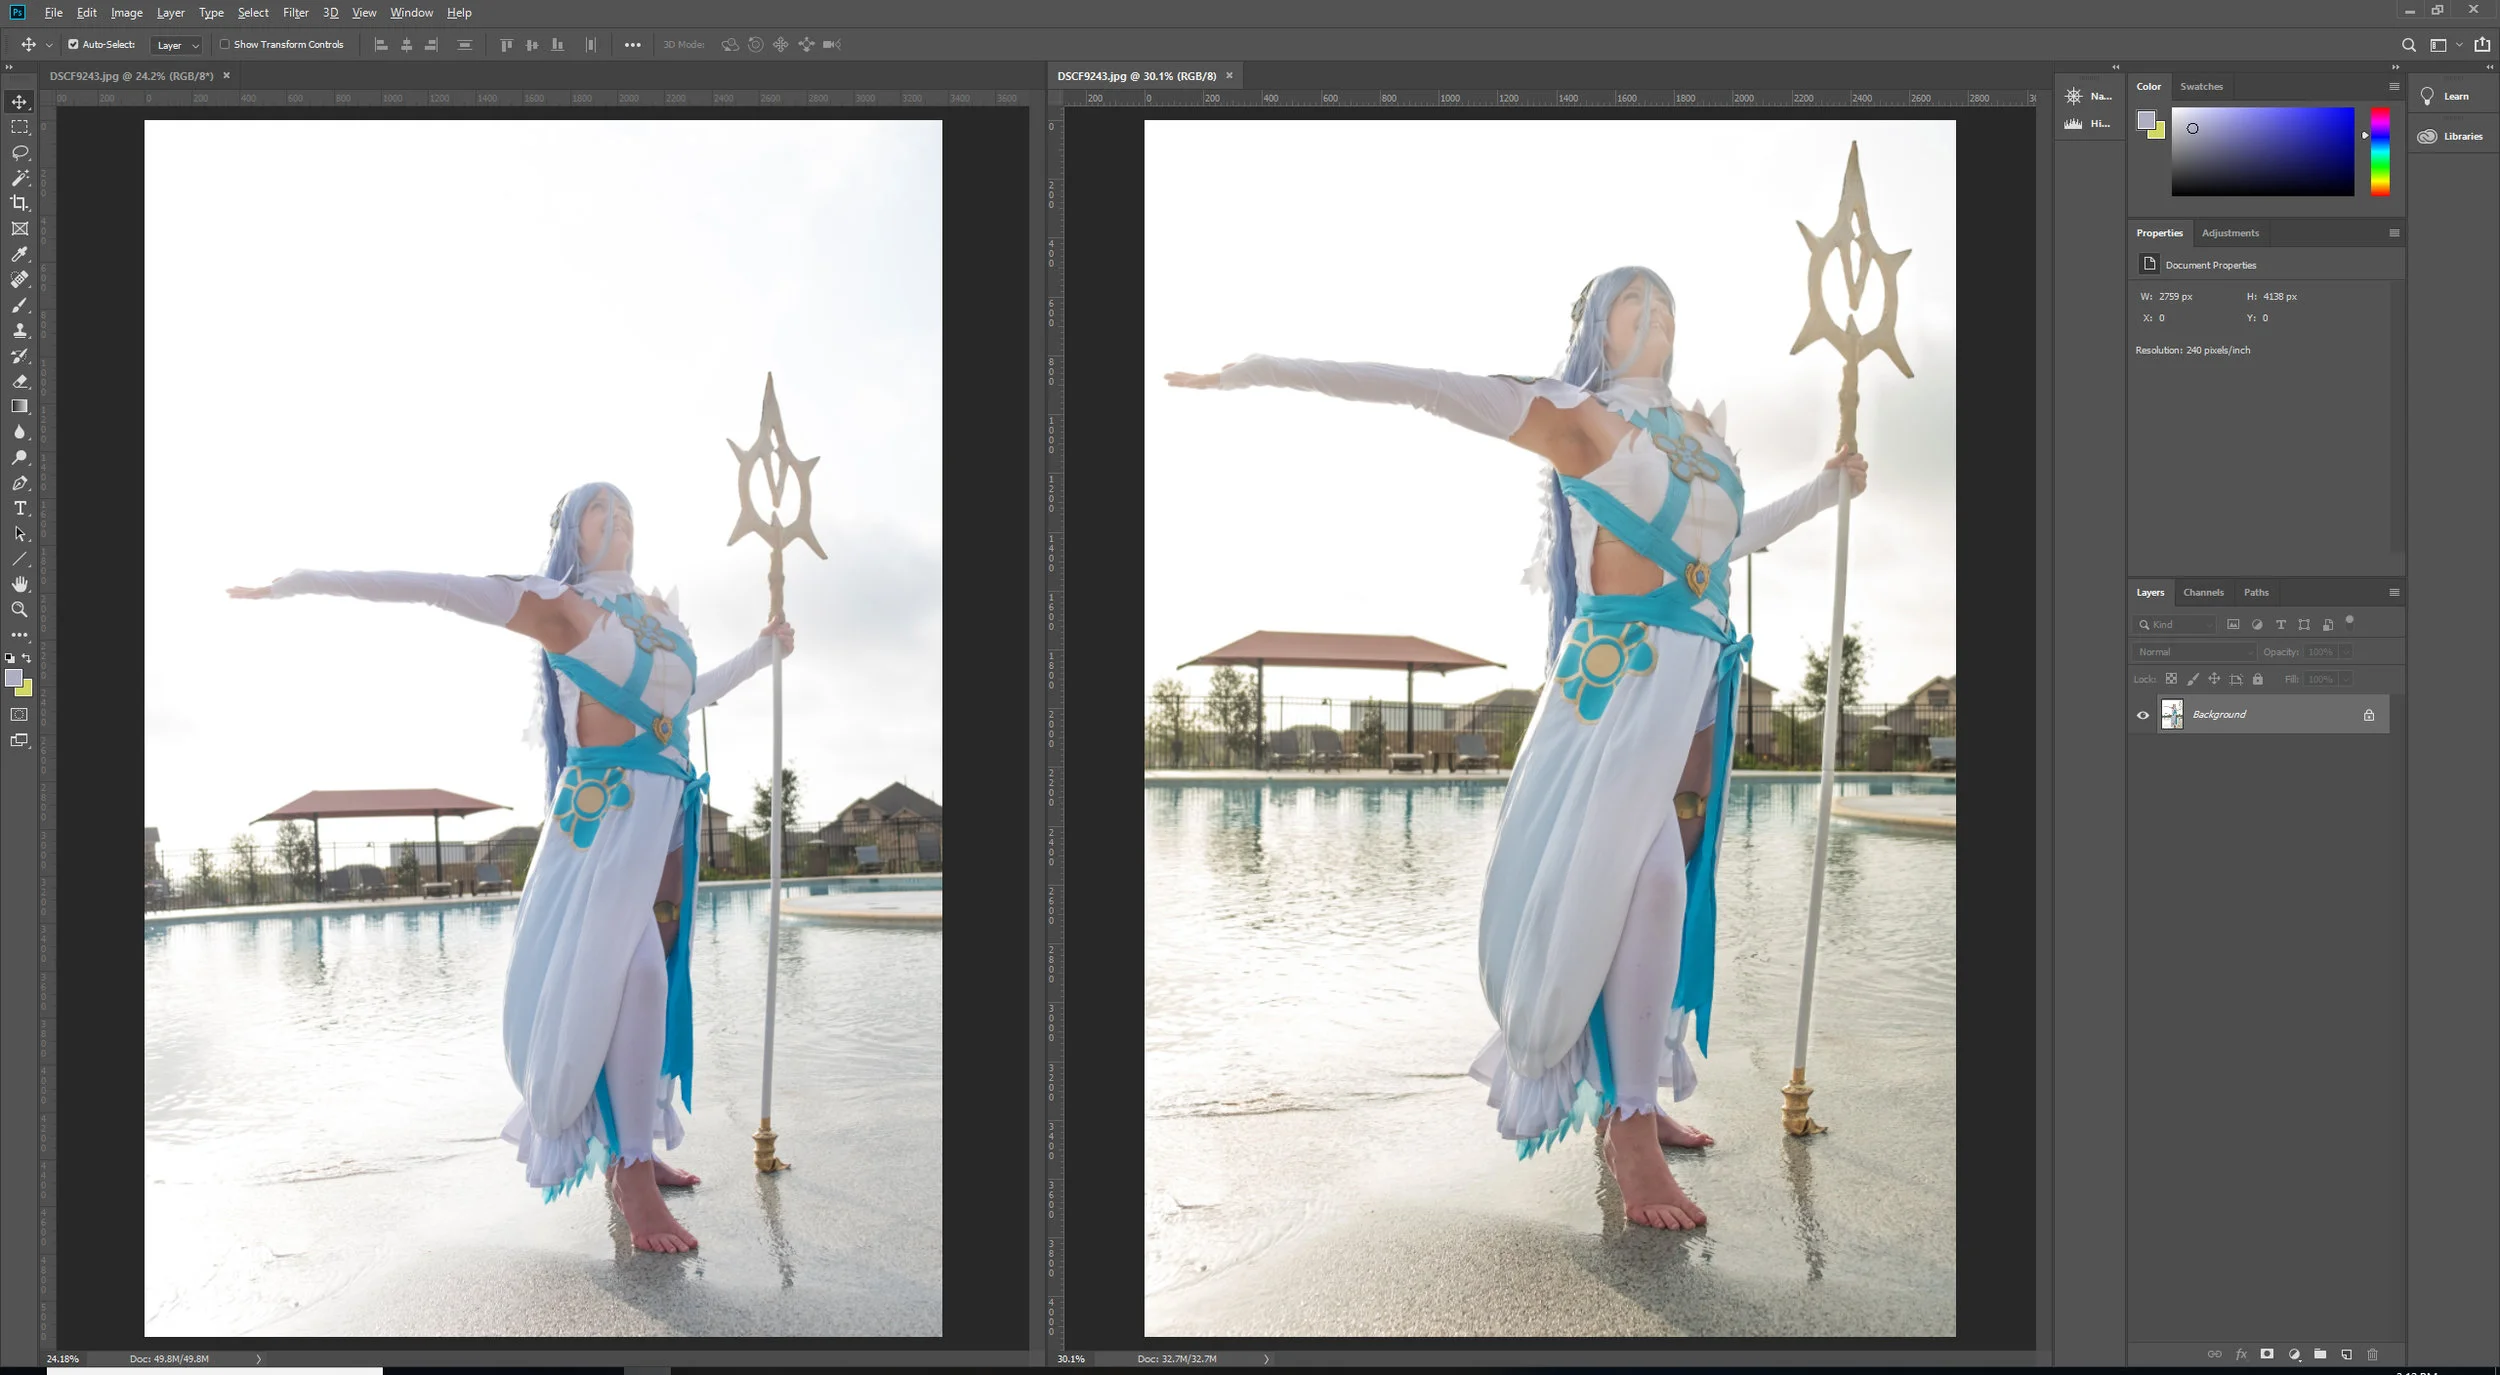This screenshot has width=2500, height=1375.
Task: Open the Learn panel
Action: click(x=2445, y=96)
